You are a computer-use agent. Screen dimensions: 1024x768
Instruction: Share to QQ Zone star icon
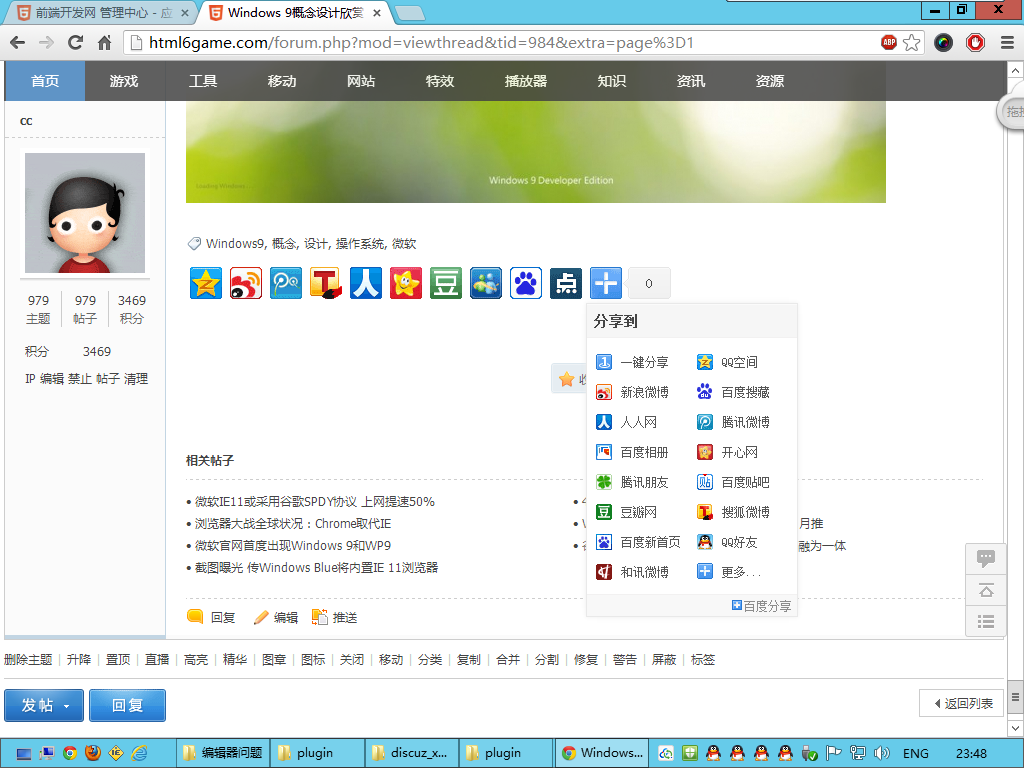click(206, 283)
